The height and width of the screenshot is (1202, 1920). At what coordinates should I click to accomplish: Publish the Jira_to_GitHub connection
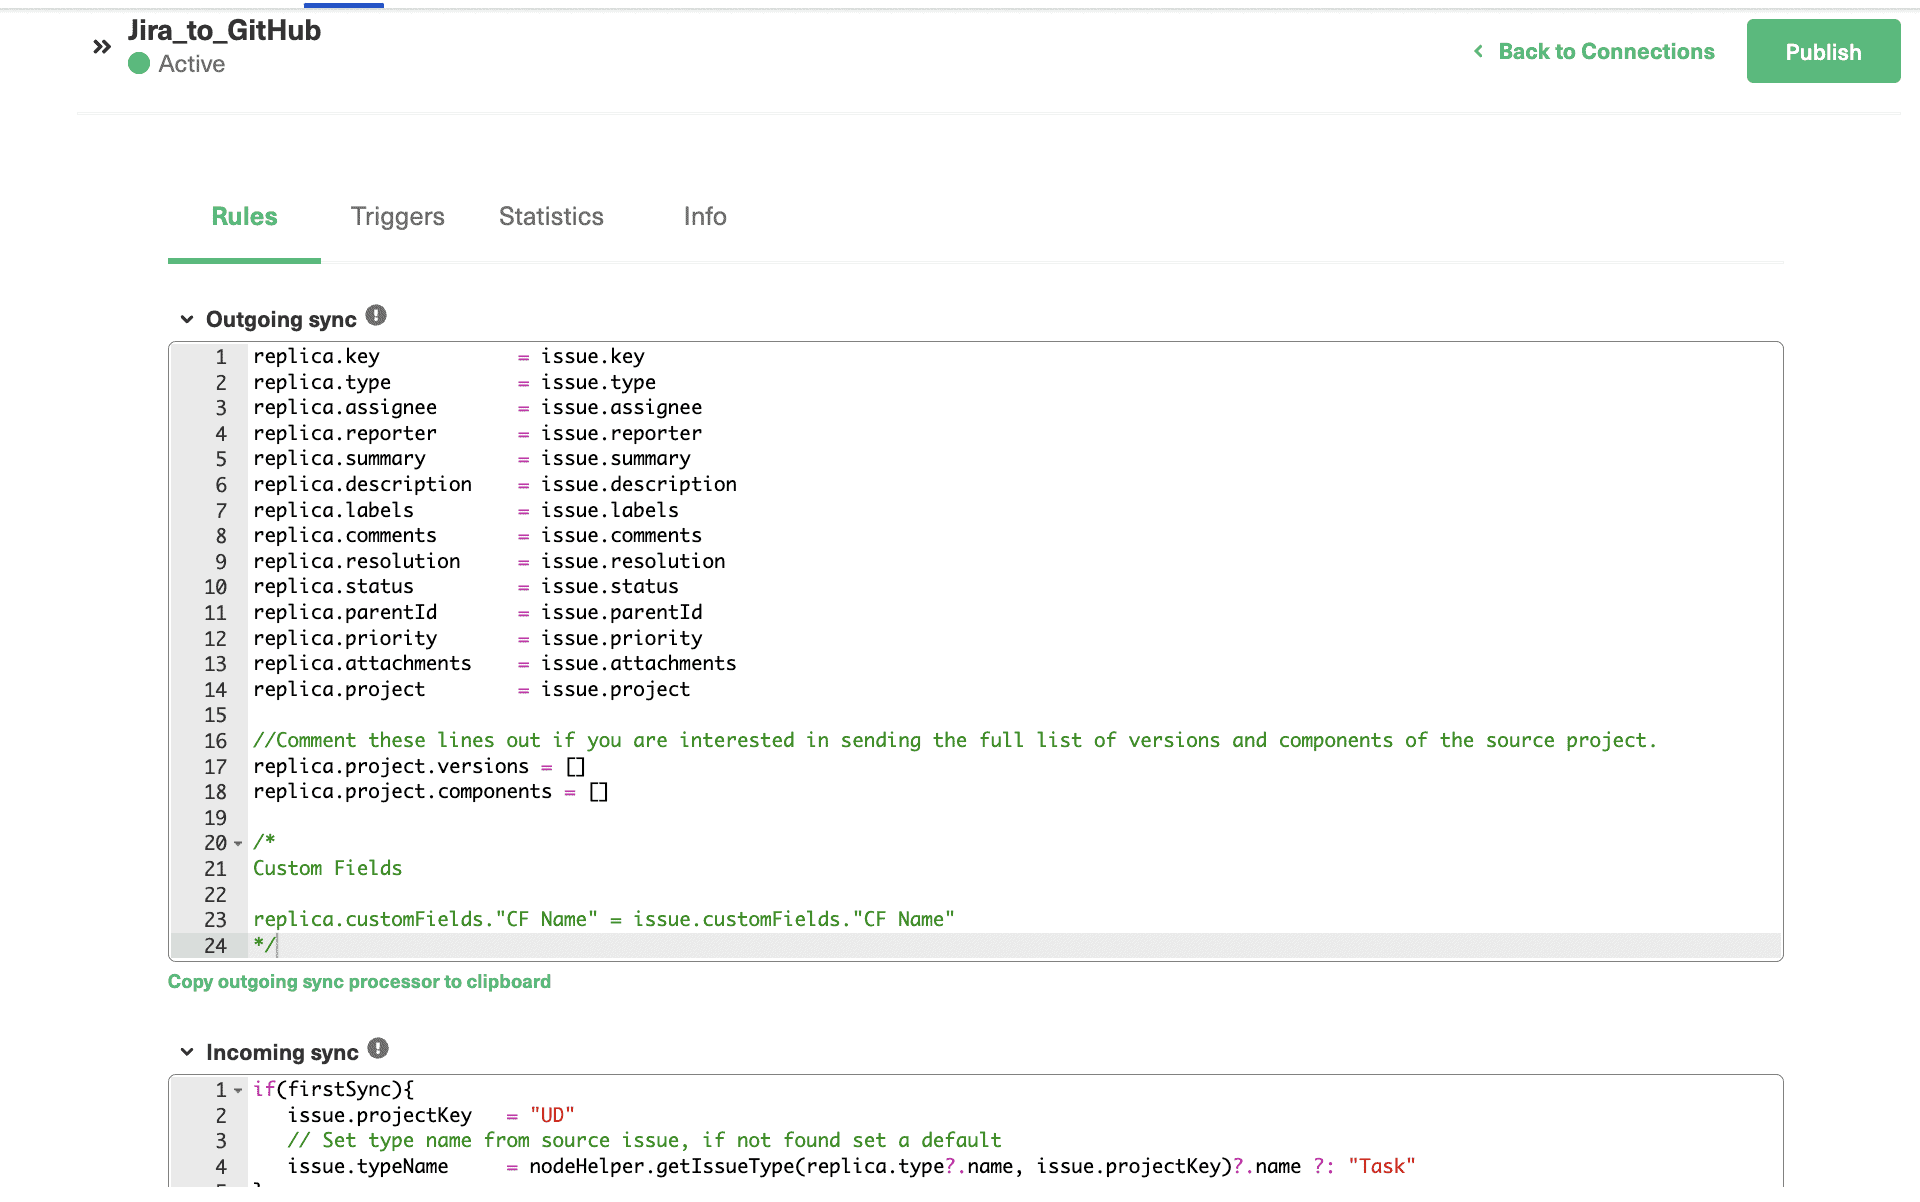coord(1822,51)
